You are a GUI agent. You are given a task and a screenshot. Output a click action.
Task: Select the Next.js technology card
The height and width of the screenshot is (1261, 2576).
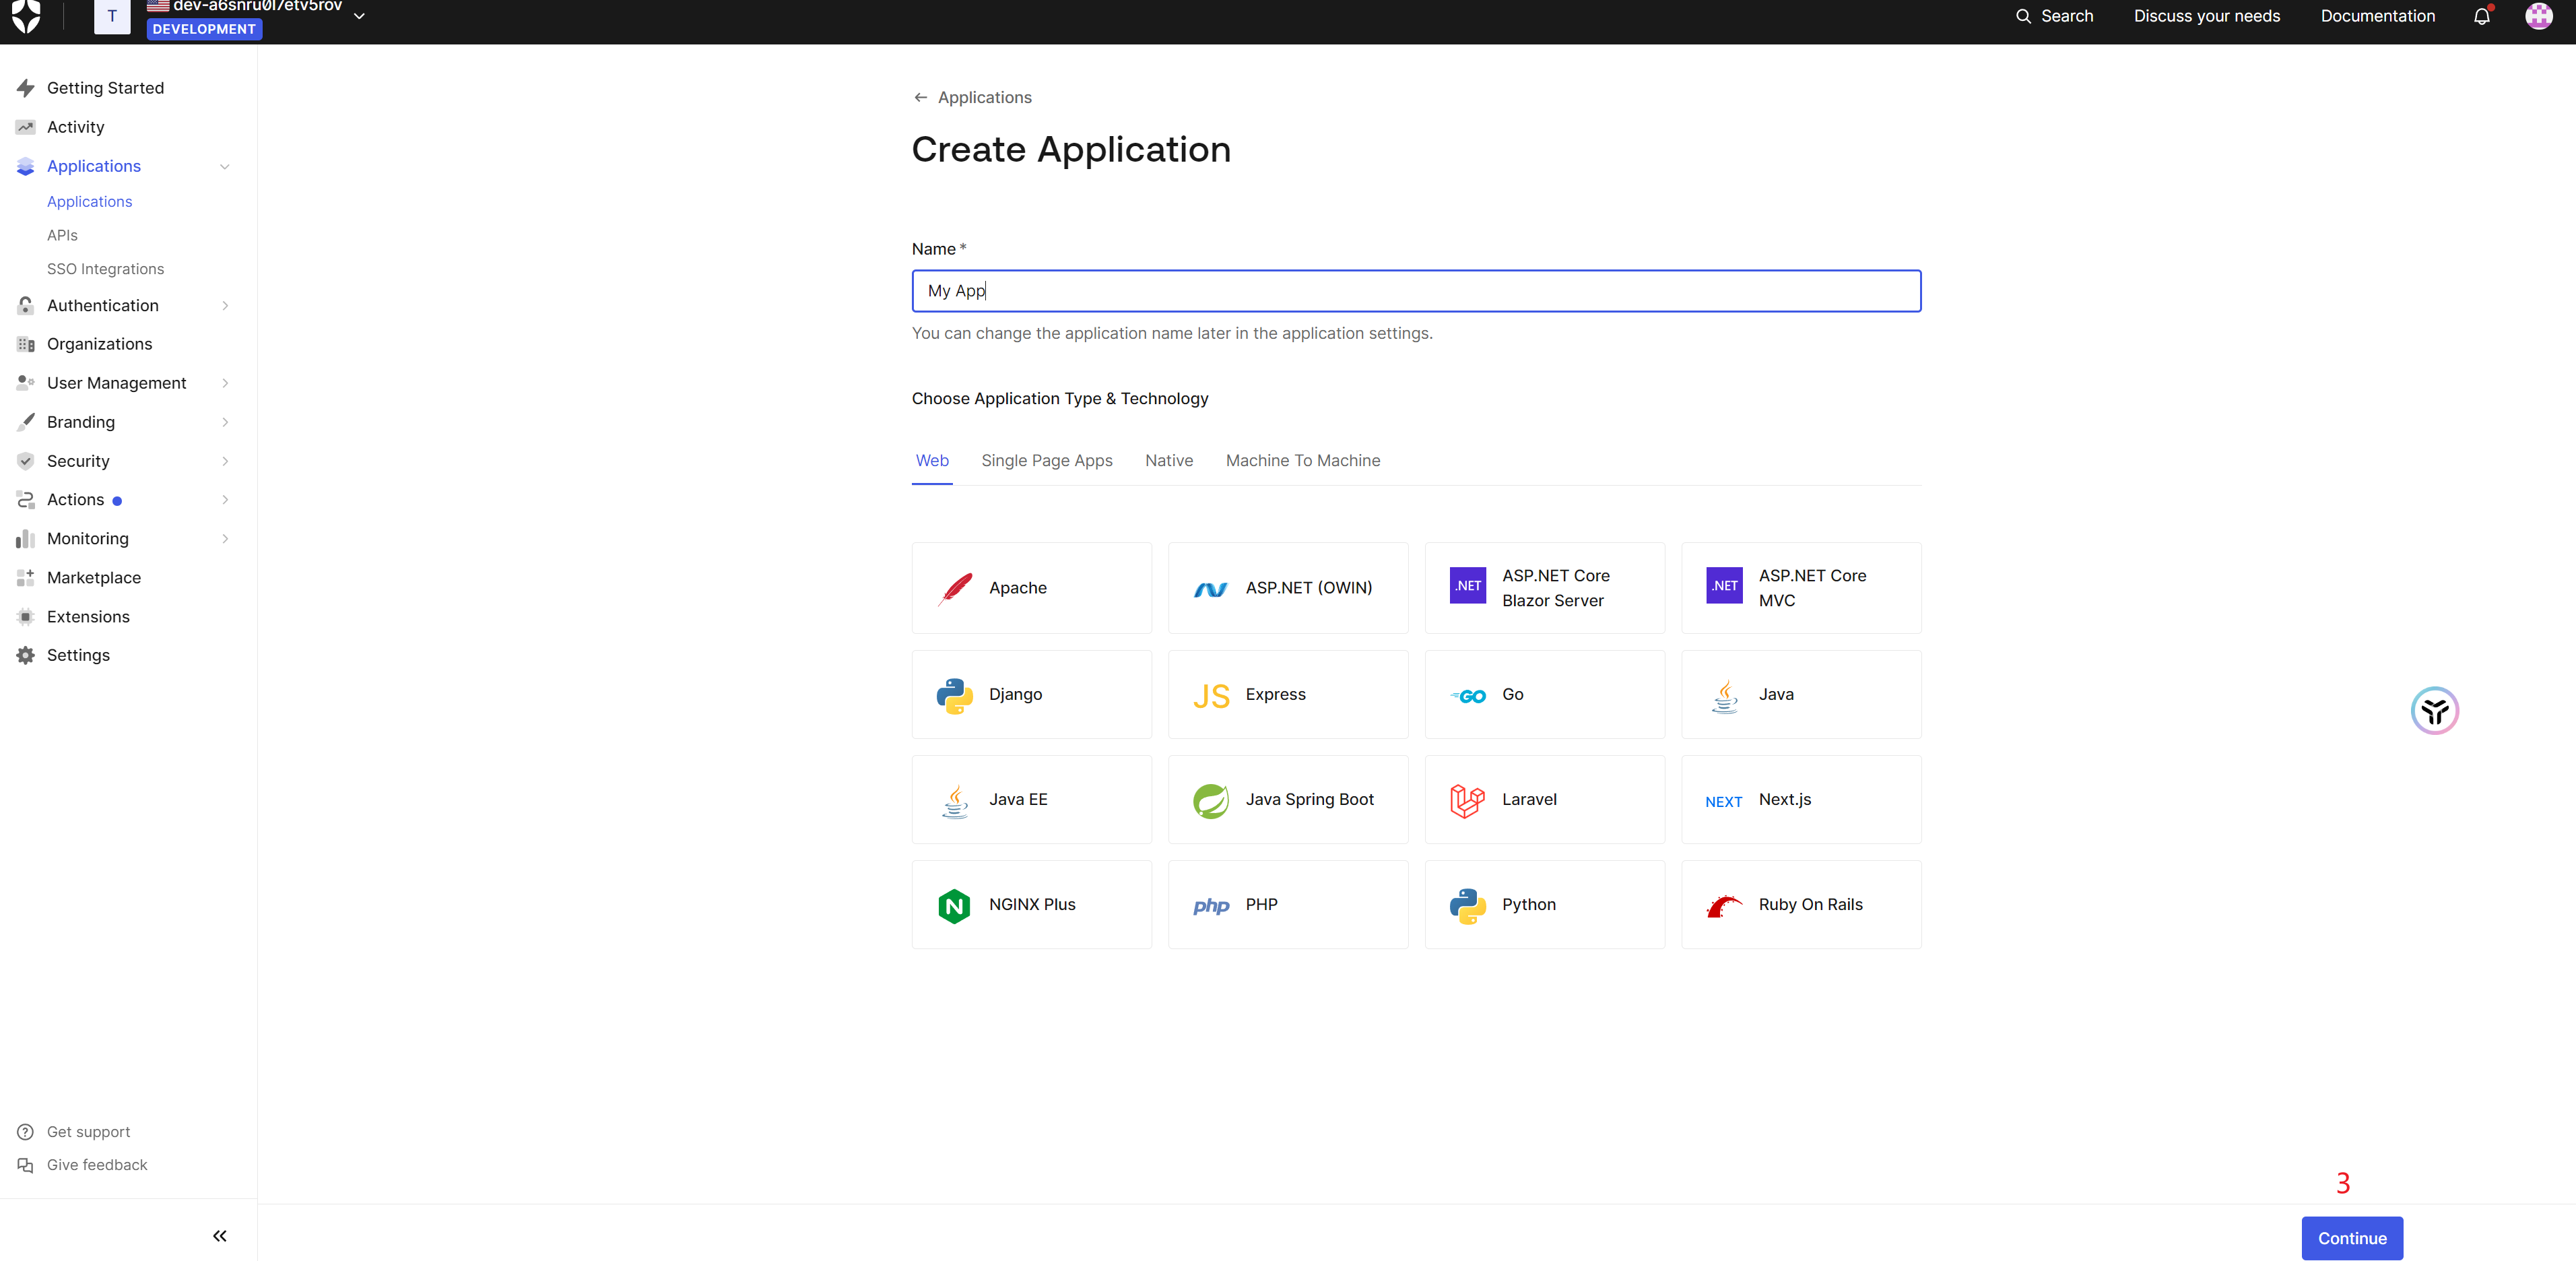pyautogui.click(x=1801, y=799)
